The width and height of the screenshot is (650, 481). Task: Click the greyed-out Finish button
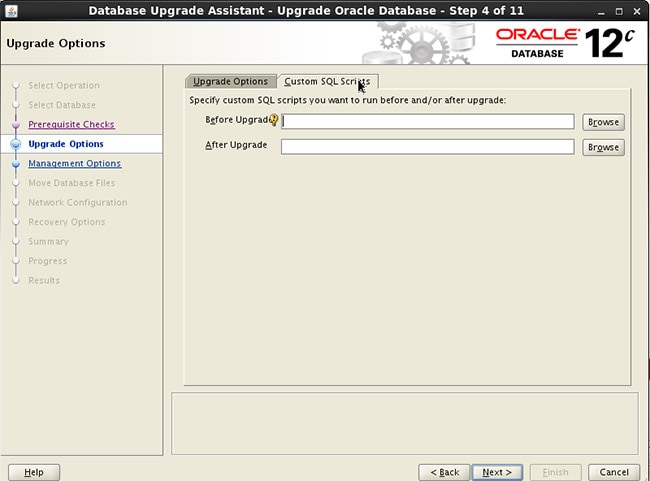click(555, 472)
